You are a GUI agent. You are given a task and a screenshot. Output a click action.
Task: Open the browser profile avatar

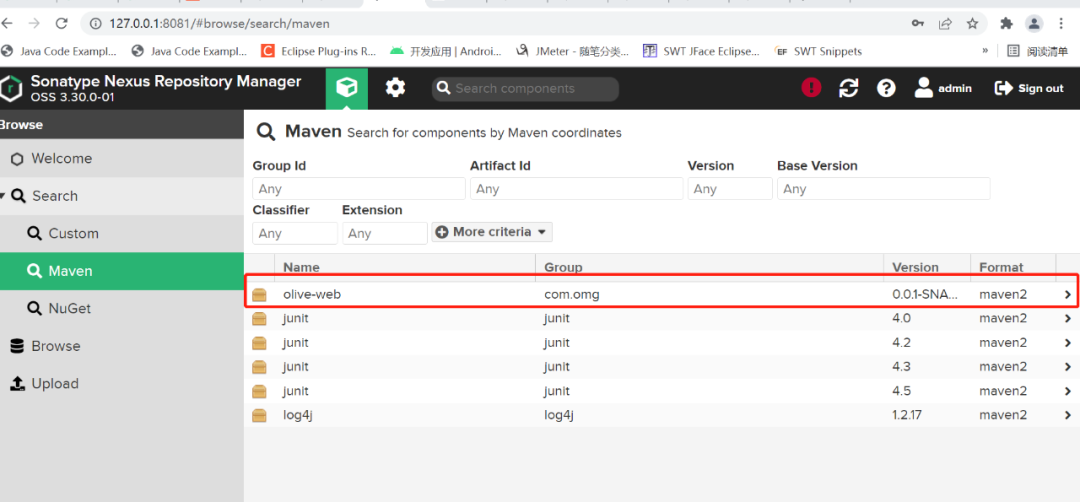(x=1034, y=23)
